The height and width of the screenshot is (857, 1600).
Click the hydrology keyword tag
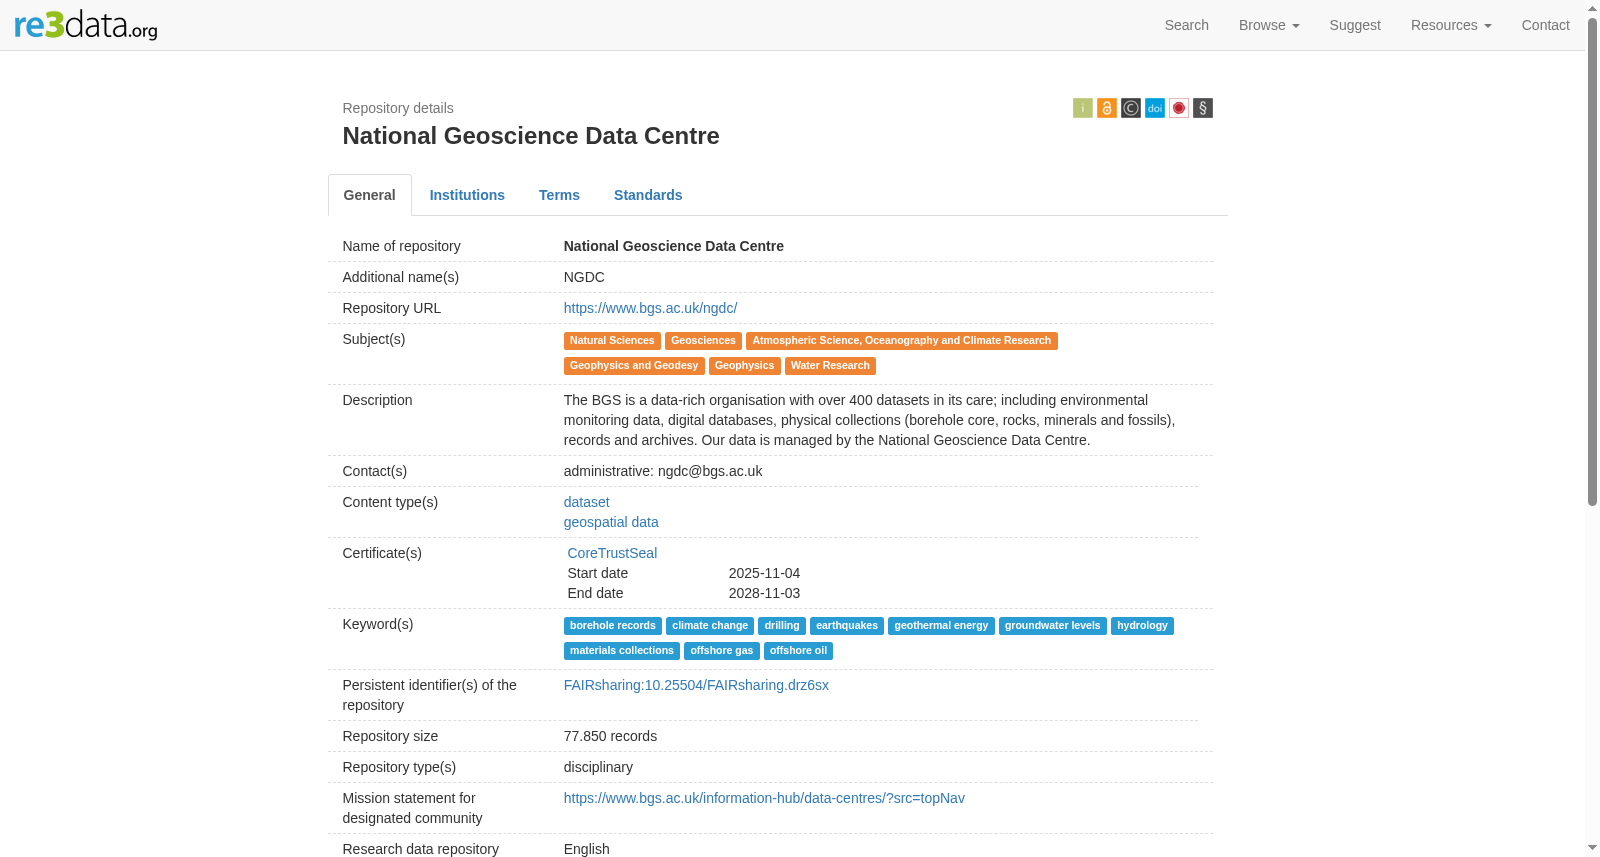coord(1142,626)
